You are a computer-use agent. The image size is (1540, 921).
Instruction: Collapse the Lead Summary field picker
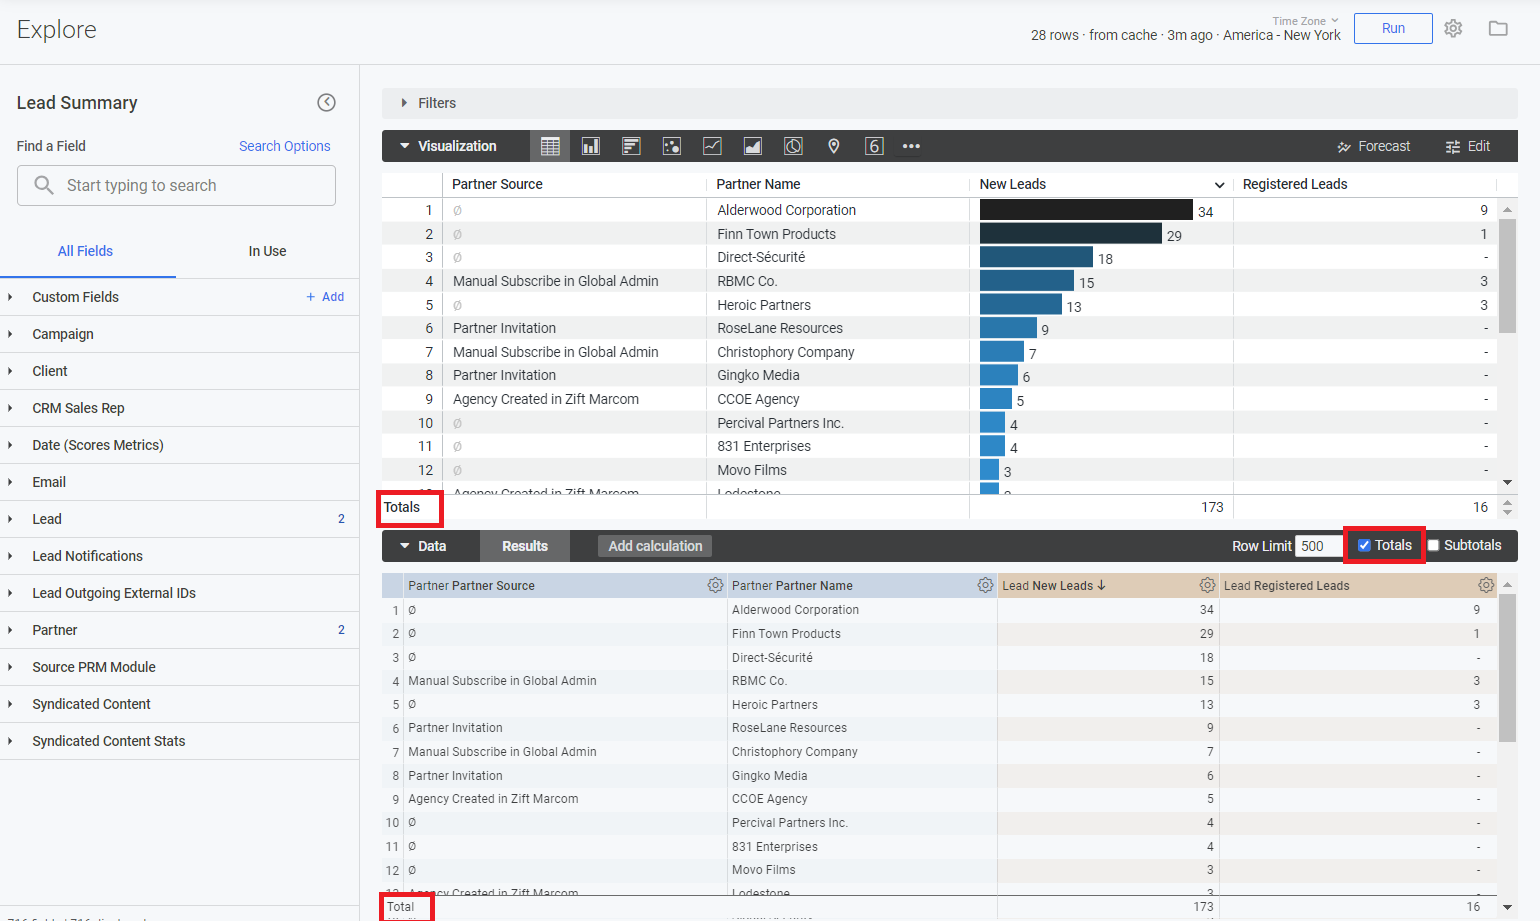(x=326, y=102)
